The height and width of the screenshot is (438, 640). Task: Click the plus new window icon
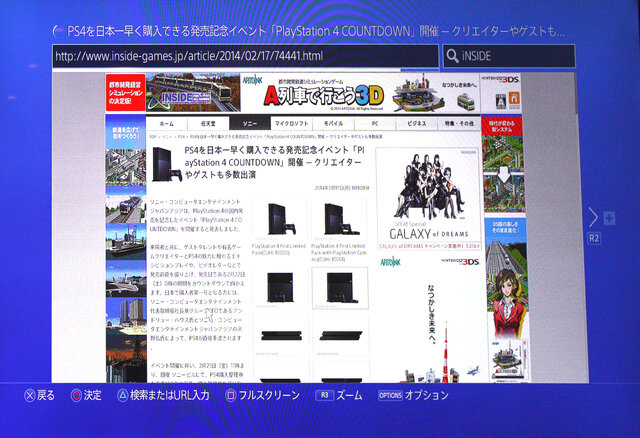[x=609, y=218]
